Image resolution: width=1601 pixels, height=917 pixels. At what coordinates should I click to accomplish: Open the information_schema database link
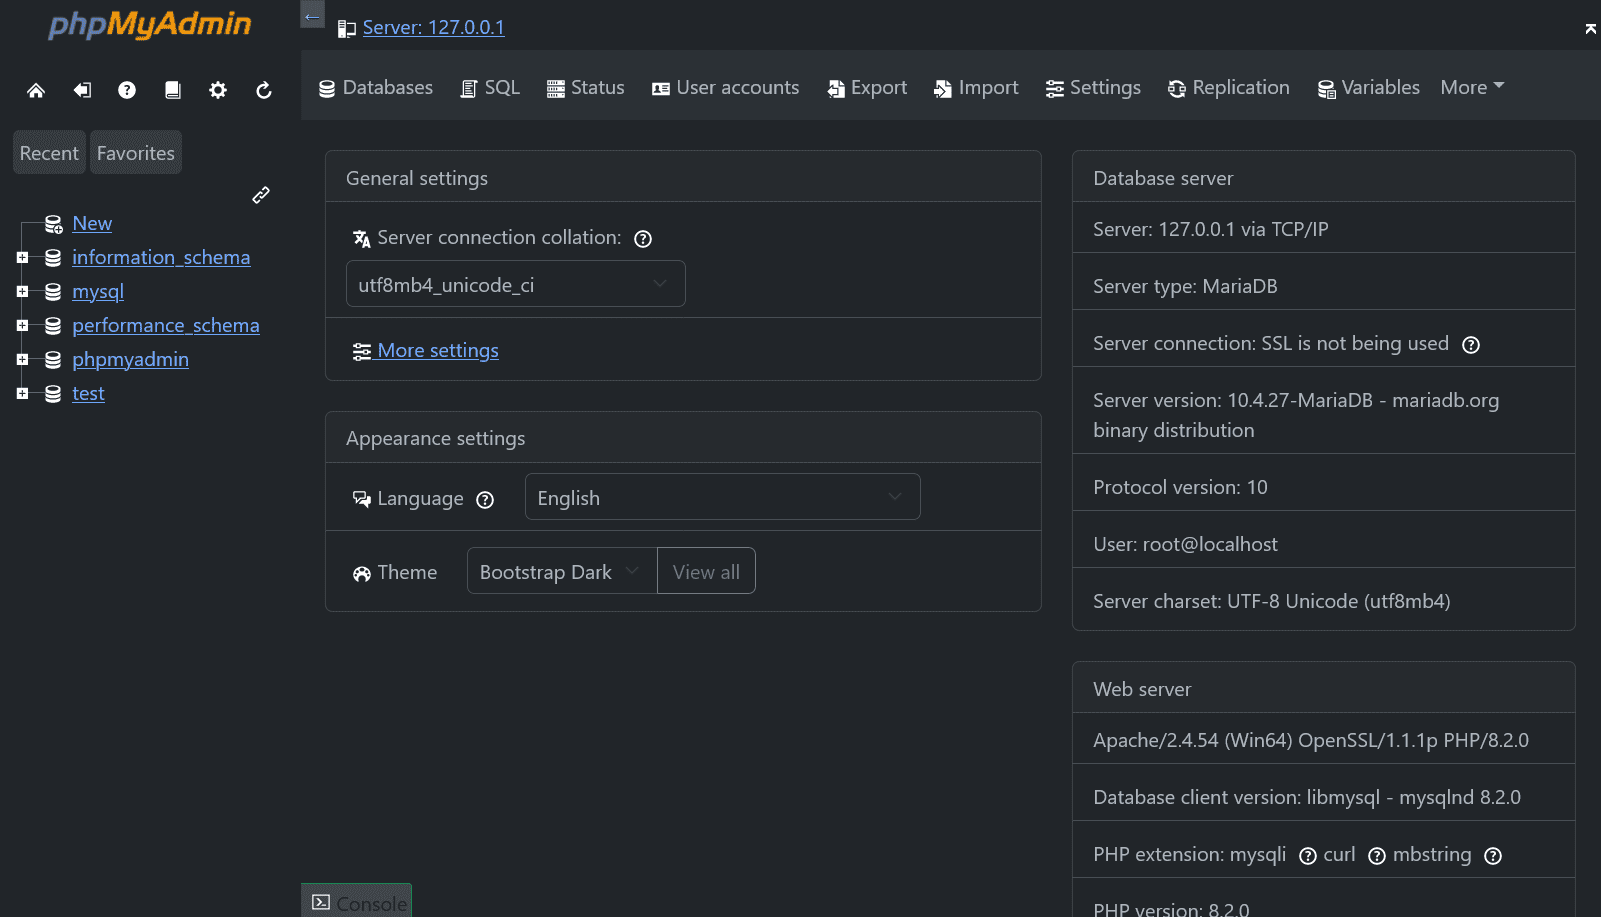(161, 258)
